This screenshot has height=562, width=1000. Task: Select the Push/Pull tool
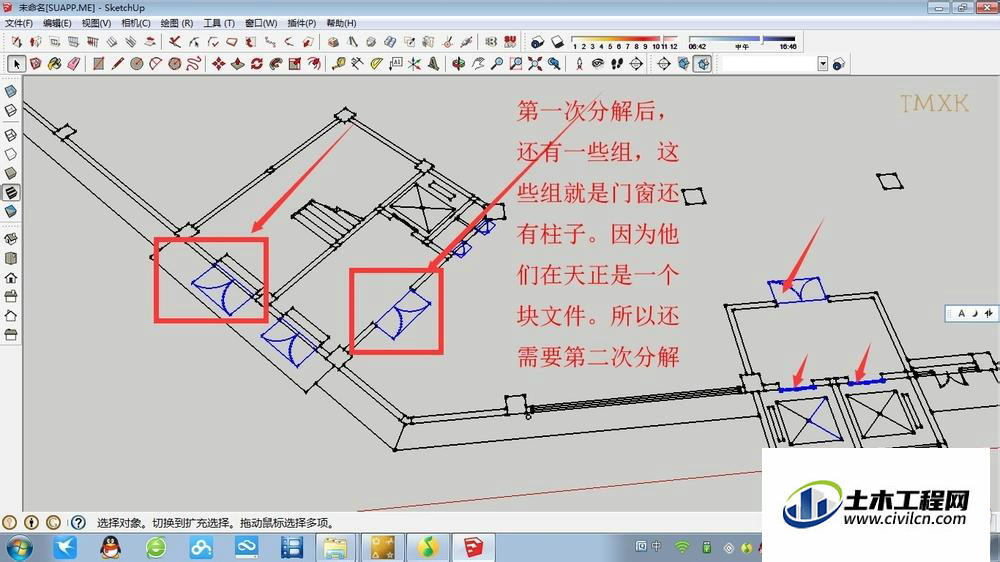[x=238, y=64]
